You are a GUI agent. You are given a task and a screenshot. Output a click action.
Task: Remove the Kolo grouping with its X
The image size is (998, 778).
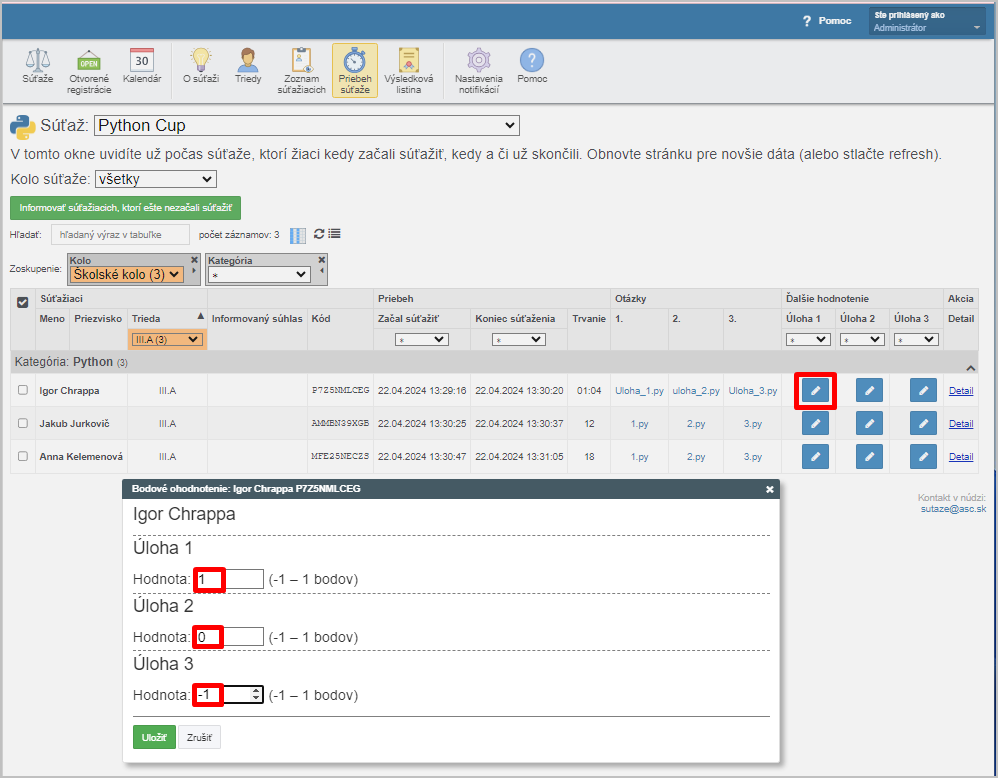click(195, 260)
